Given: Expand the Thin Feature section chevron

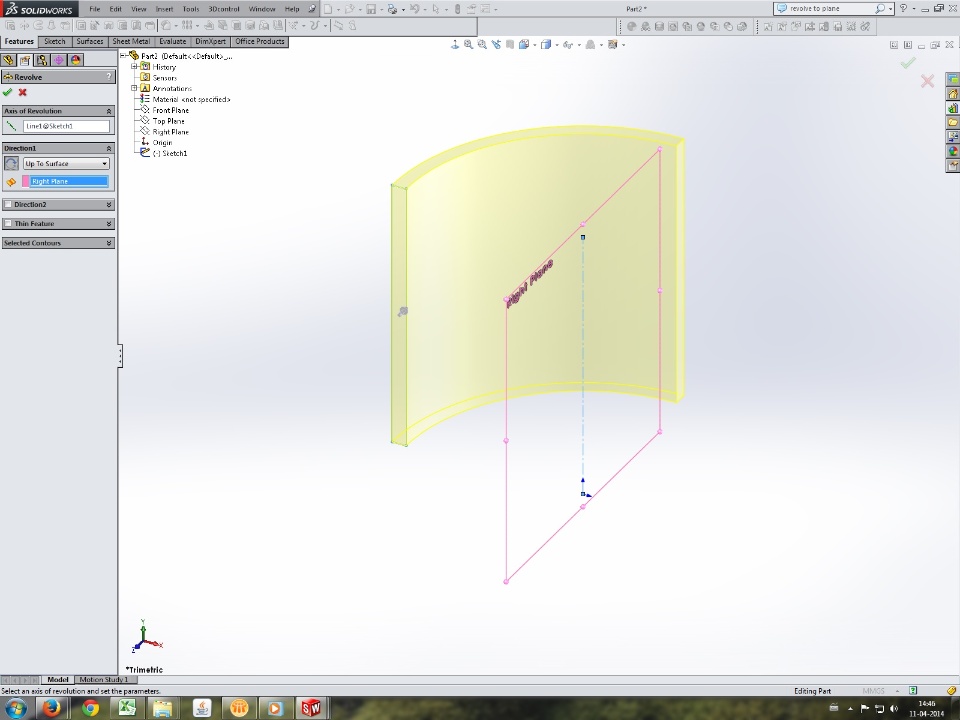Looking at the screenshot, I should coord(109,223).
